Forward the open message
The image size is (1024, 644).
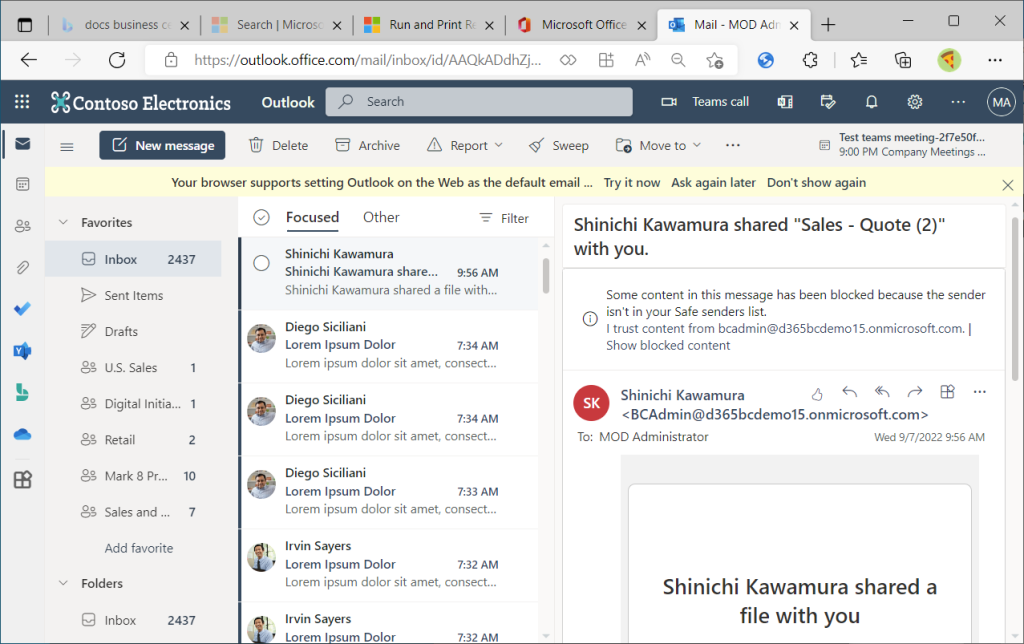[x=915, y=392]
